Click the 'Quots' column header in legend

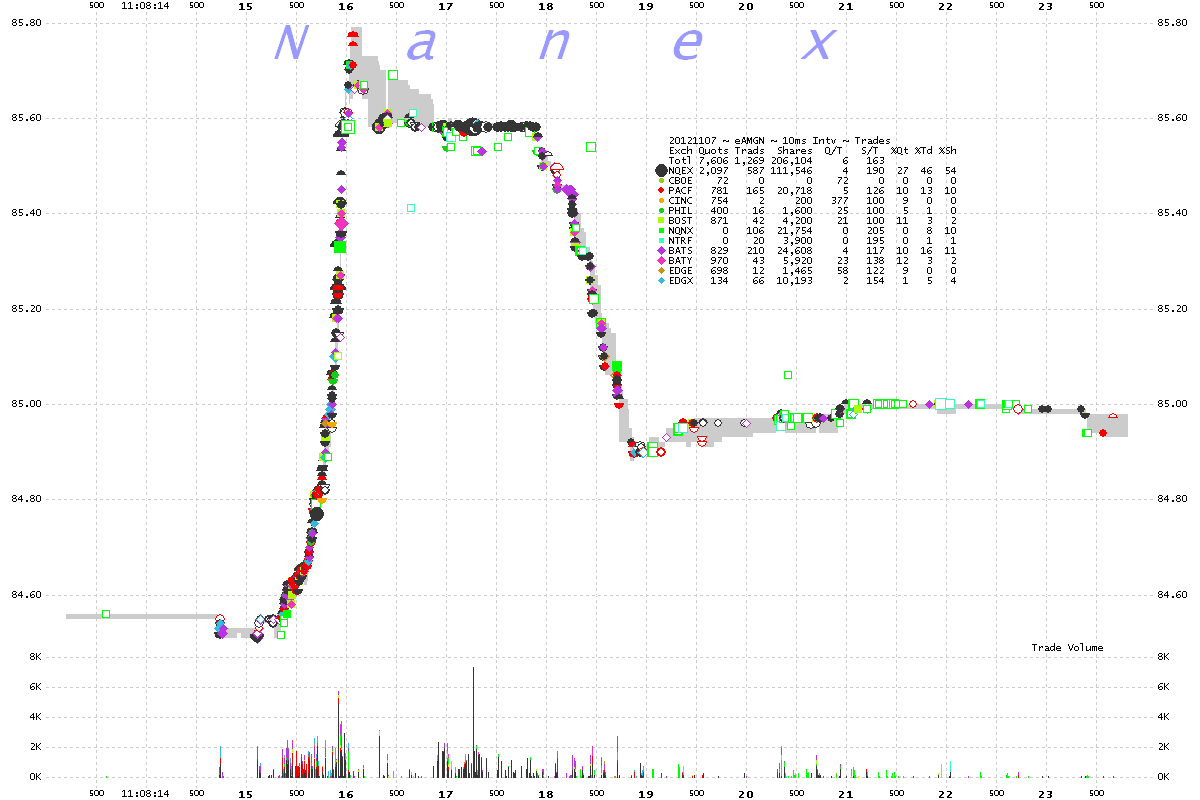pyautogui.click(x=713, y=150)
